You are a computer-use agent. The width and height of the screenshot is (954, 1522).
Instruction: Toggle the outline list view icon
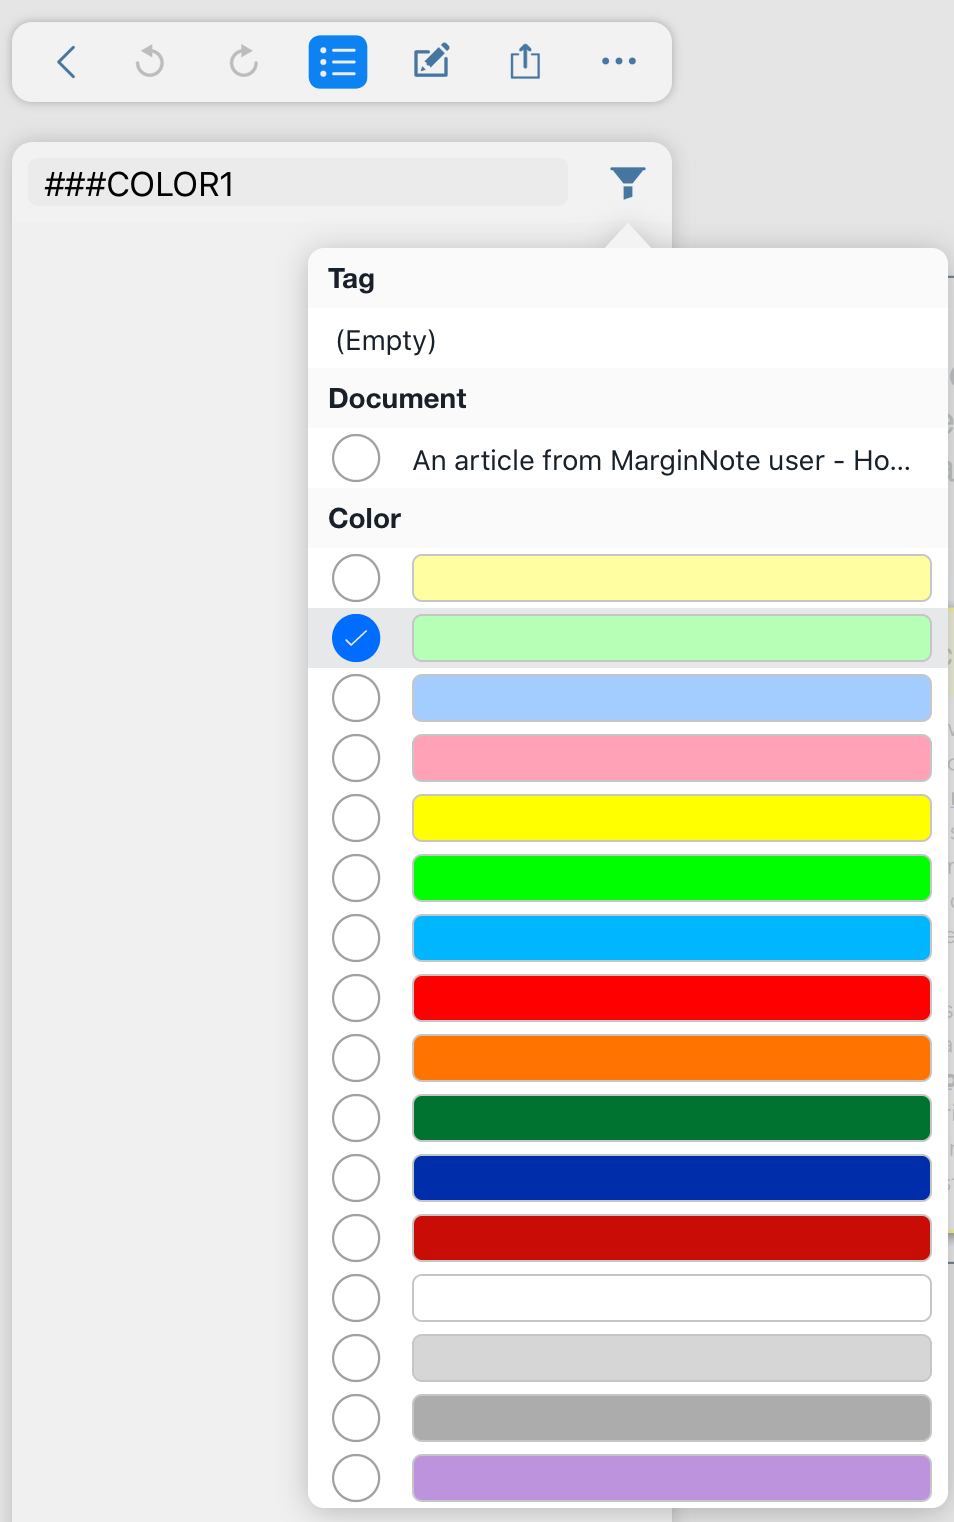click(x=338, y=62)
